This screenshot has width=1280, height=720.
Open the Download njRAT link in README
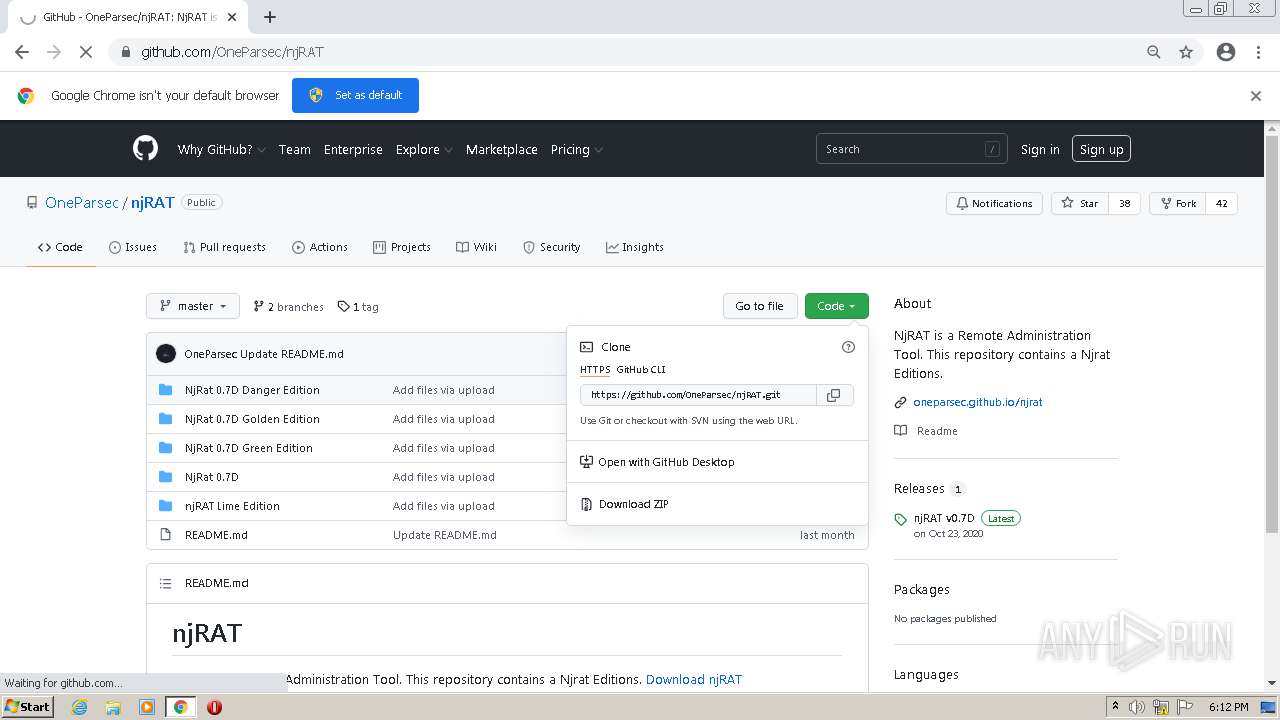(x=694, y=679)
